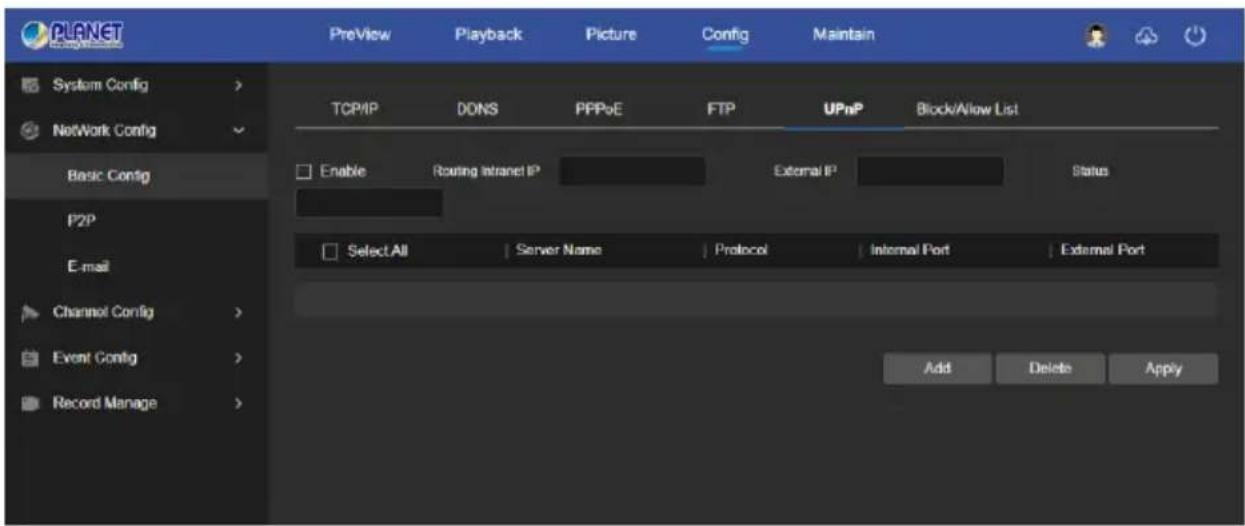Click the External Port column header
Screen dimensions: 1245x526
point(1102,250)
